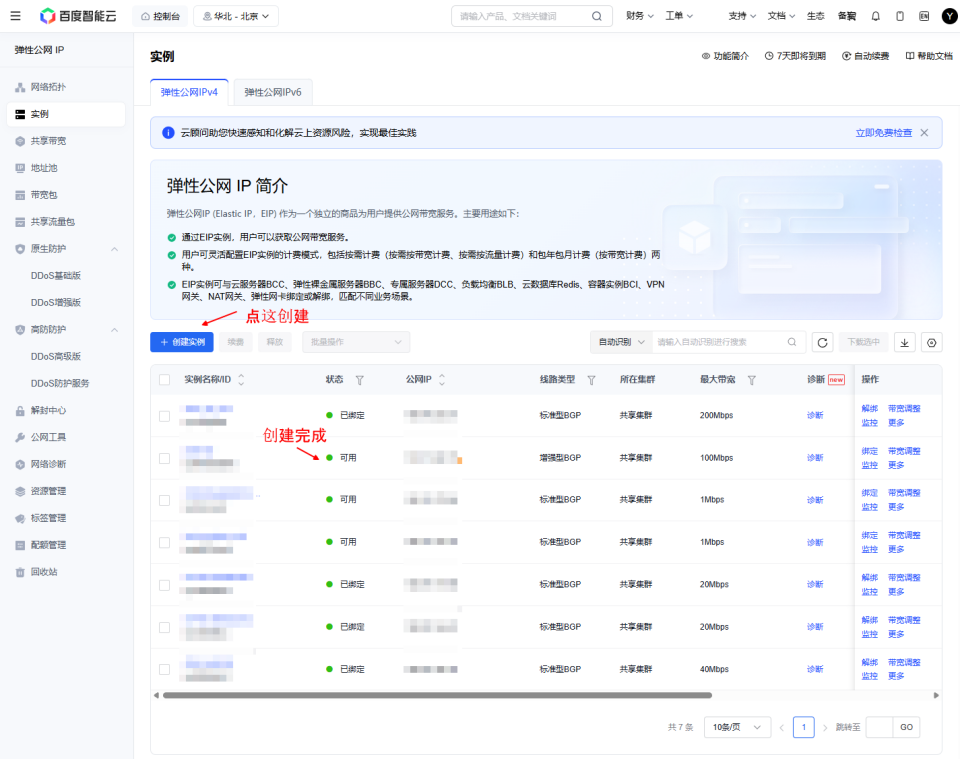Open the 工单 dropdown menu
The width and height of the screenshot is (960, 759).
pyautogui.click(x=679, y=16)
